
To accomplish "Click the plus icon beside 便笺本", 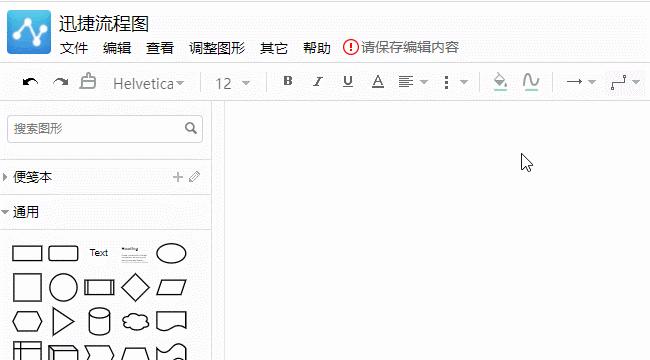I will point(178,177).
